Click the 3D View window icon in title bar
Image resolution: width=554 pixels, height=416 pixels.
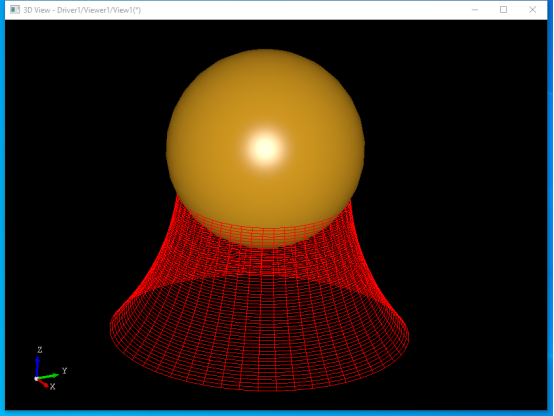tap(15, 10)
